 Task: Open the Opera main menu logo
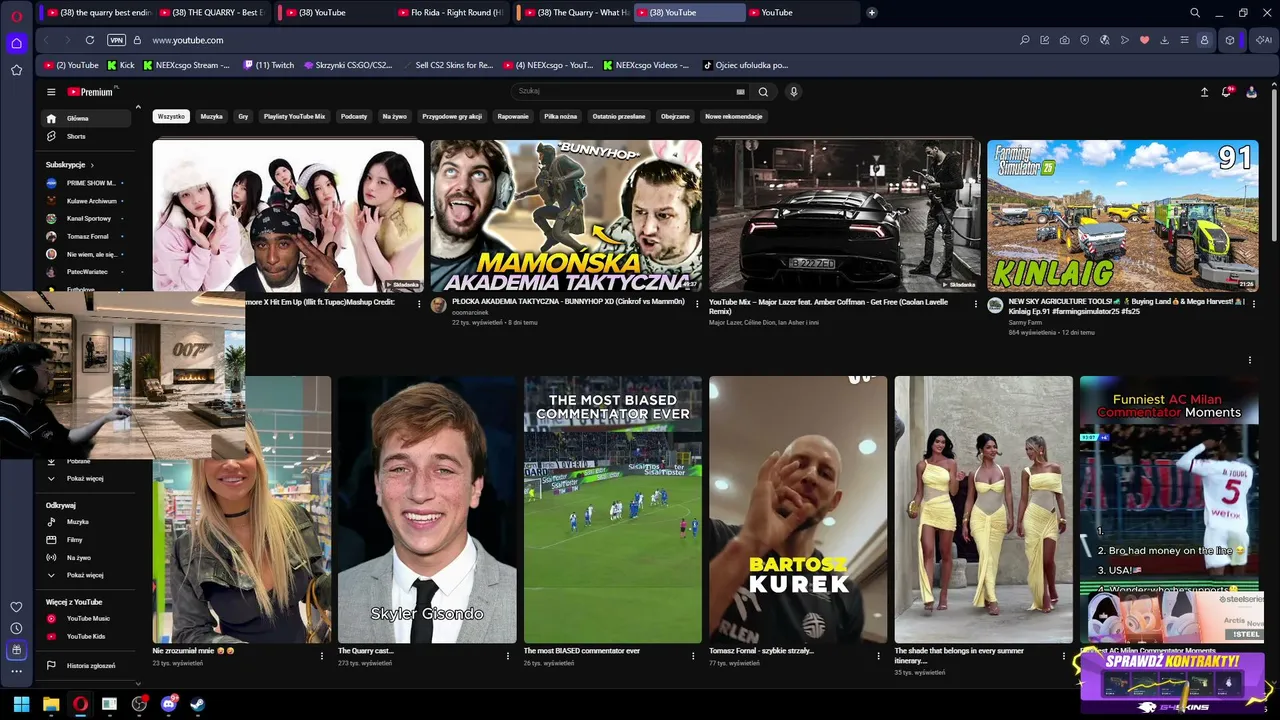pyautogui.click(x=16, y=16)
